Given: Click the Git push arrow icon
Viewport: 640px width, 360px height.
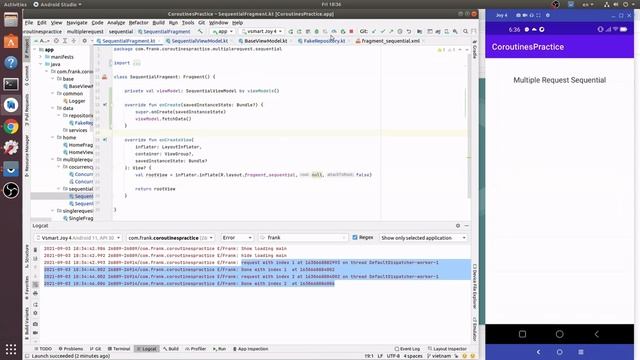Looking at the screenshot, I should point(391,31).
